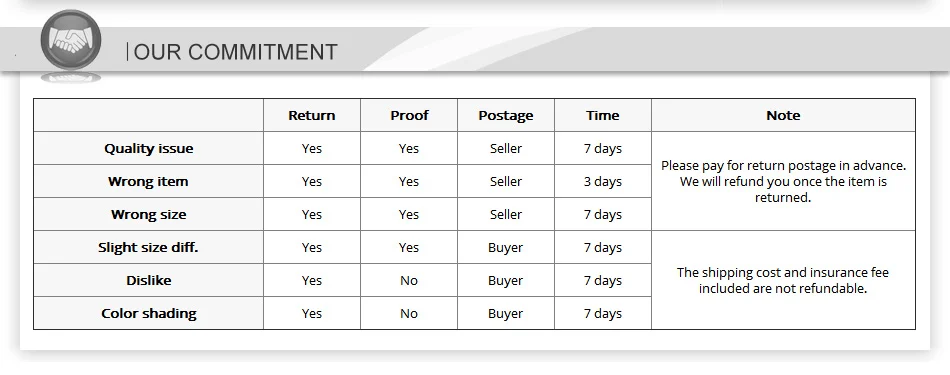Click the Postage column header
Screen dimensions: 950x375
point(506,116)
